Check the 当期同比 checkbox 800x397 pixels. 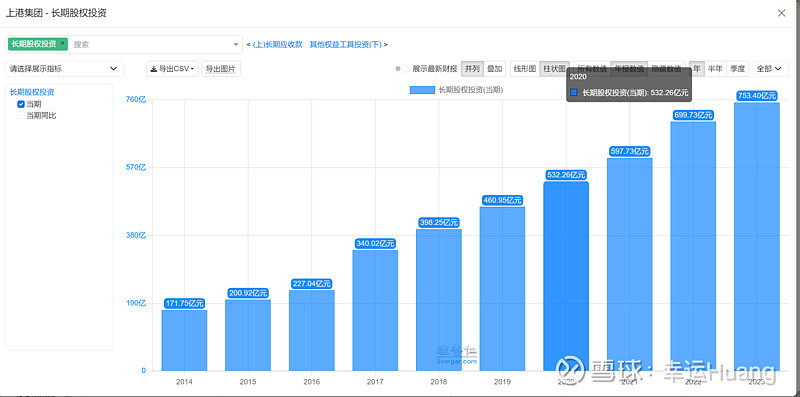coord(21,116)
